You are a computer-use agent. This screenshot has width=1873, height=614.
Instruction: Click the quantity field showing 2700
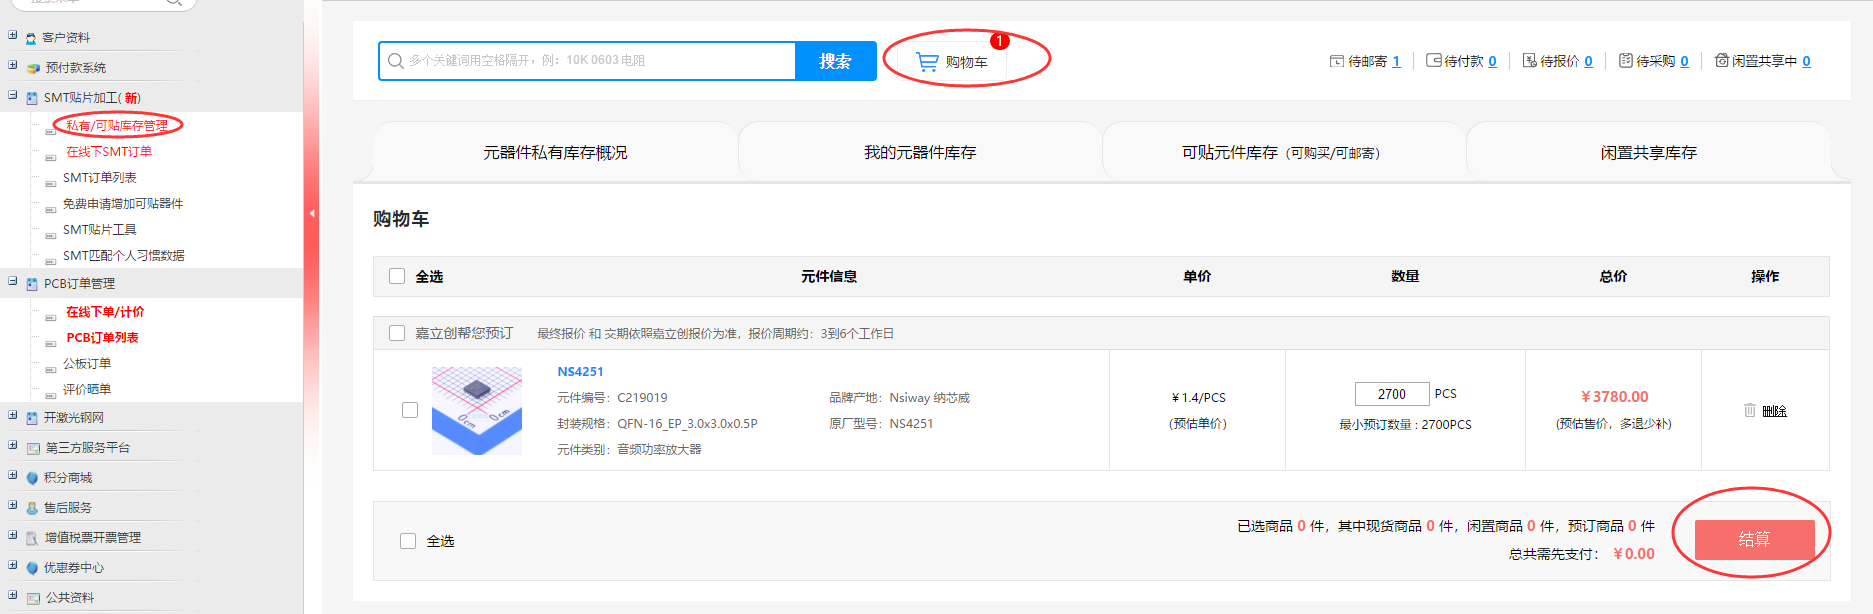pos(1391,394)
